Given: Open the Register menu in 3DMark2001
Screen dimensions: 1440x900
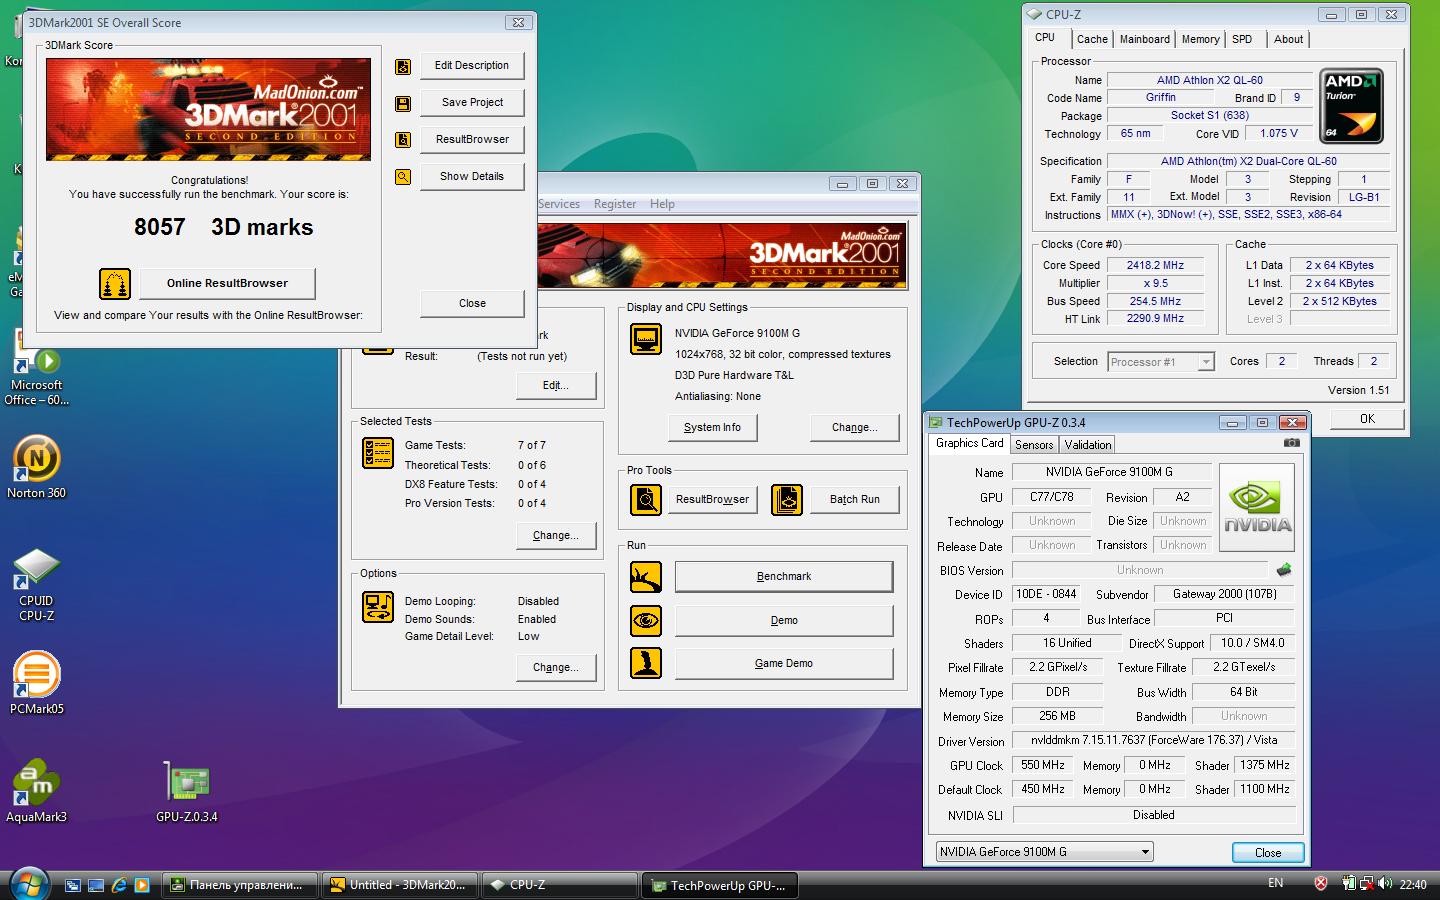Looking at the screenshot, I should point(615,204).
